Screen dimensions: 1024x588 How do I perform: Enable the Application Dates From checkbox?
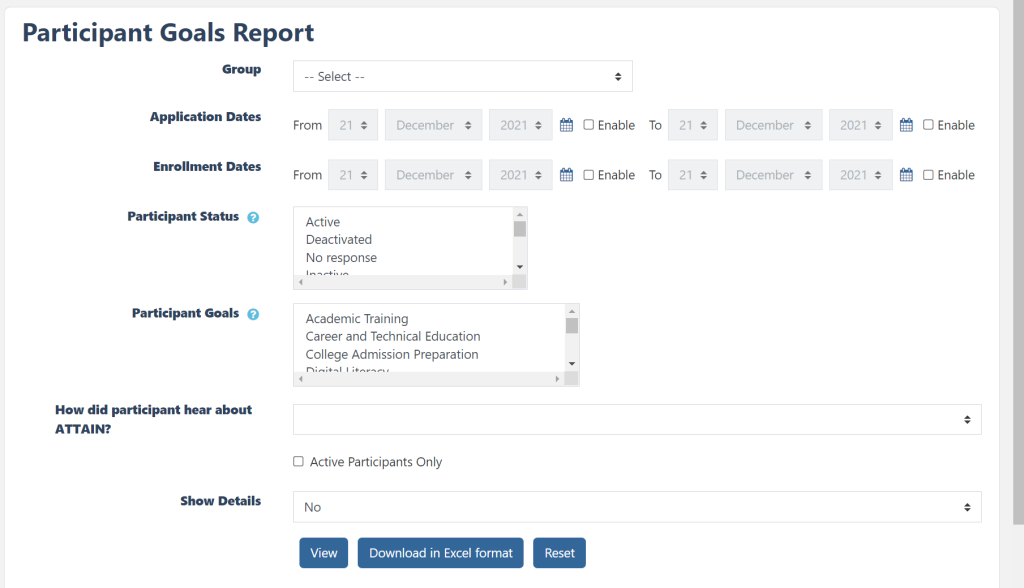coord(589,125)
